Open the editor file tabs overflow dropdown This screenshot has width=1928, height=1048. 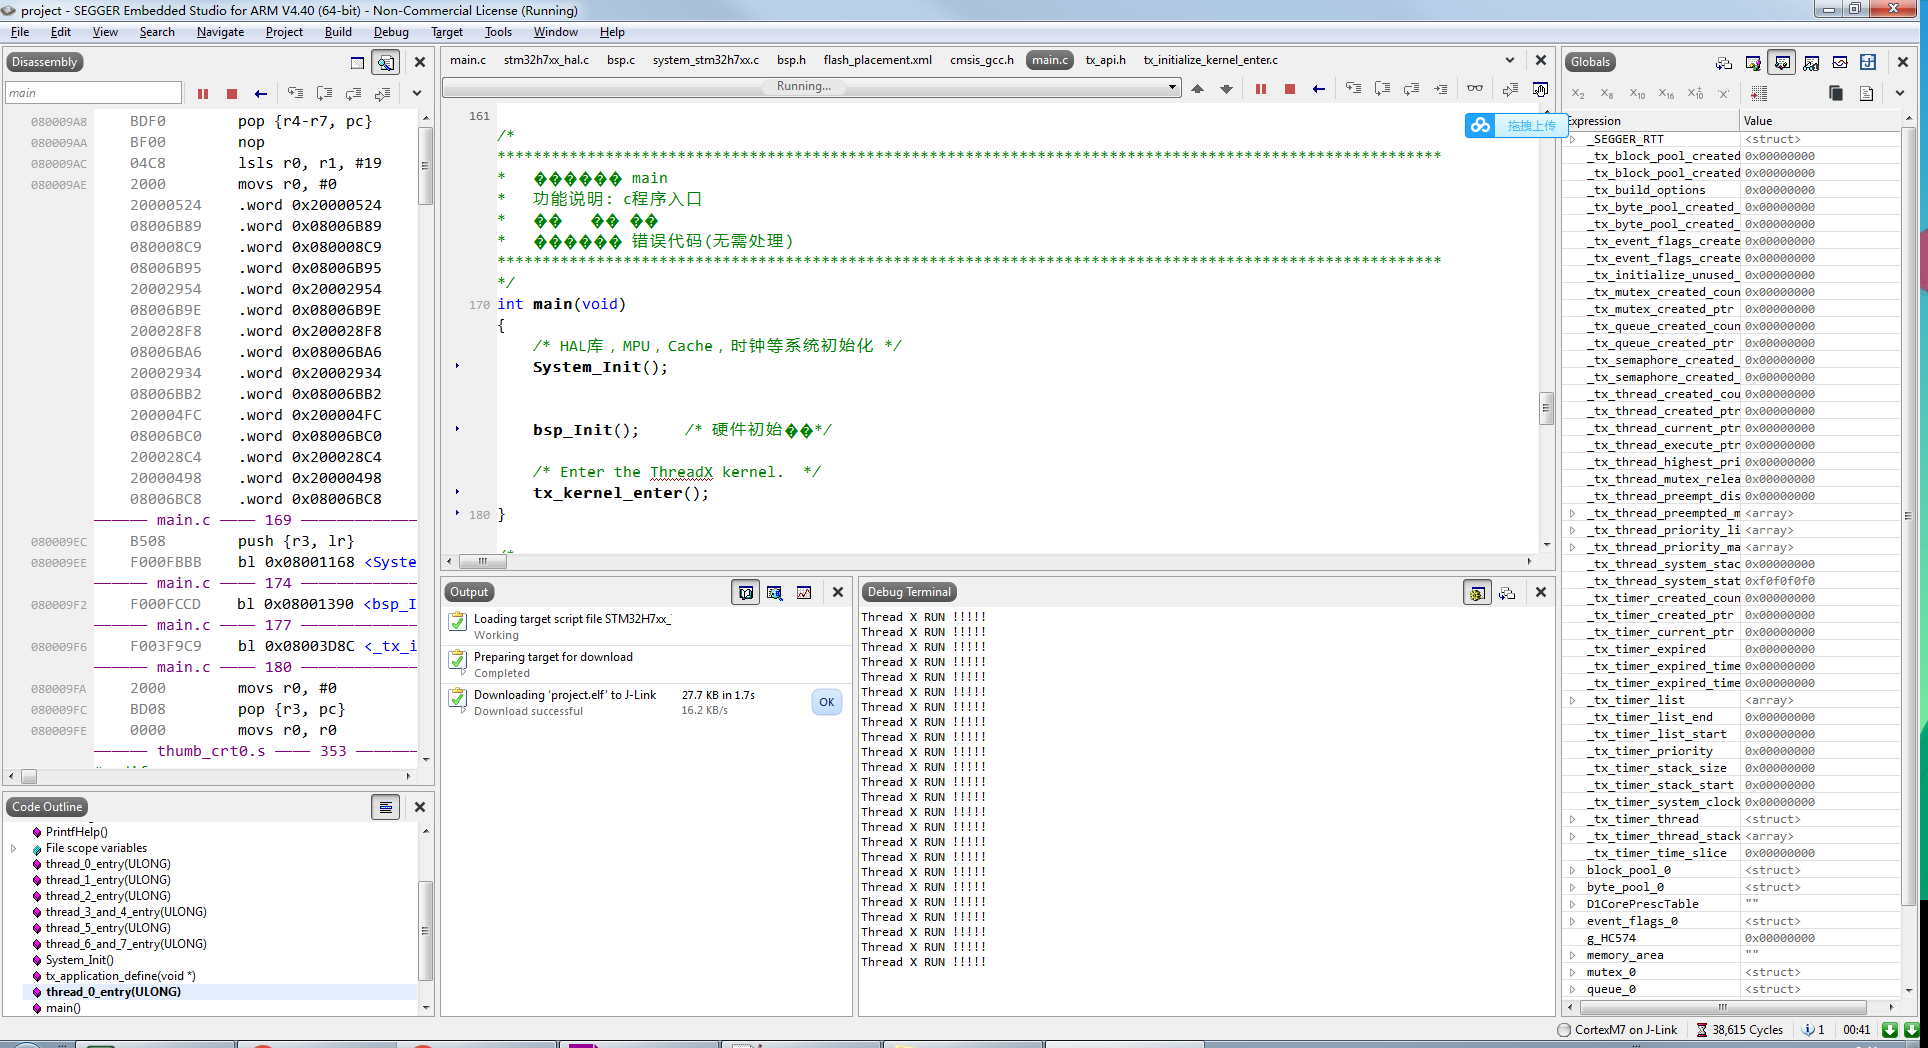point(1510,60)
